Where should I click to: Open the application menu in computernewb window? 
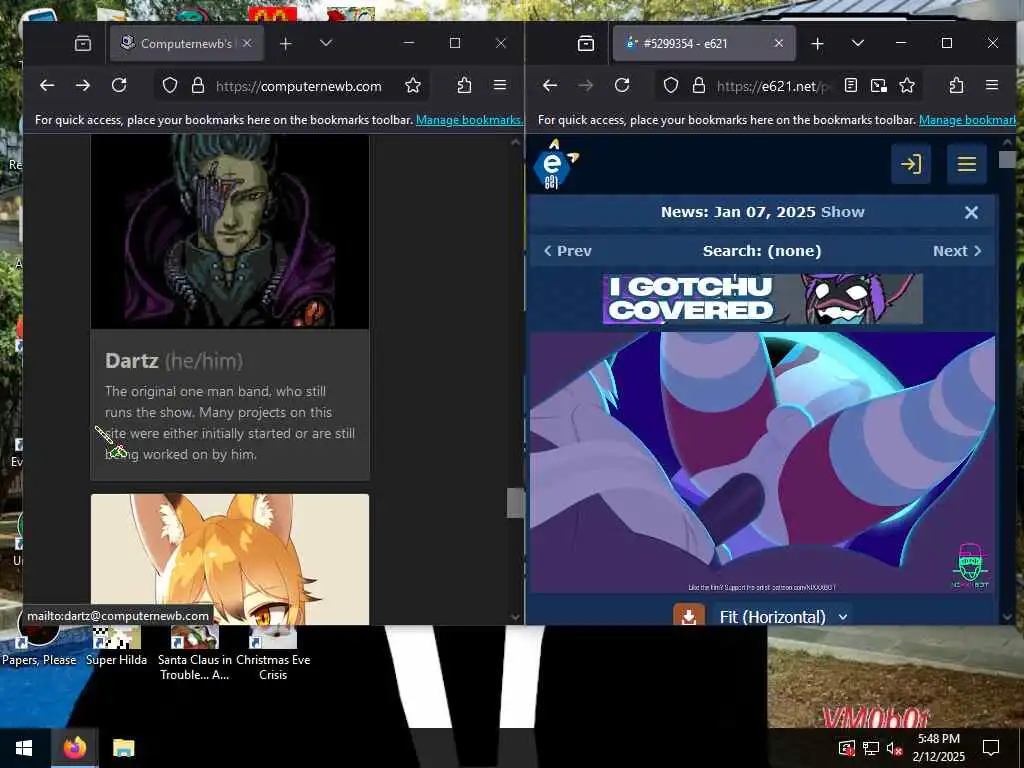(x=500, y=86)
